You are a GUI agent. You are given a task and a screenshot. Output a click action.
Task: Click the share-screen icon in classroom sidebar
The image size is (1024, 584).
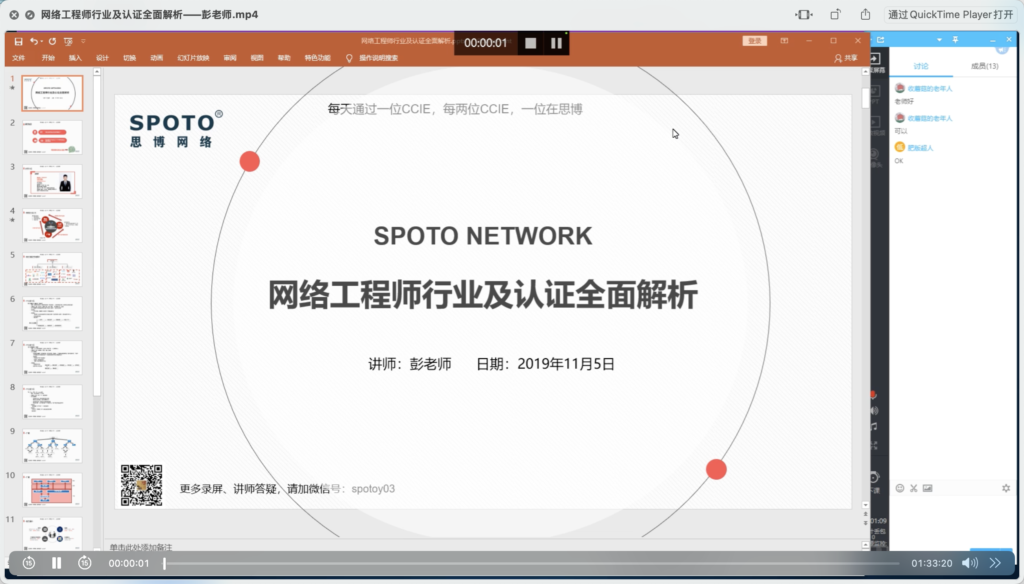(x=875, y=58)
